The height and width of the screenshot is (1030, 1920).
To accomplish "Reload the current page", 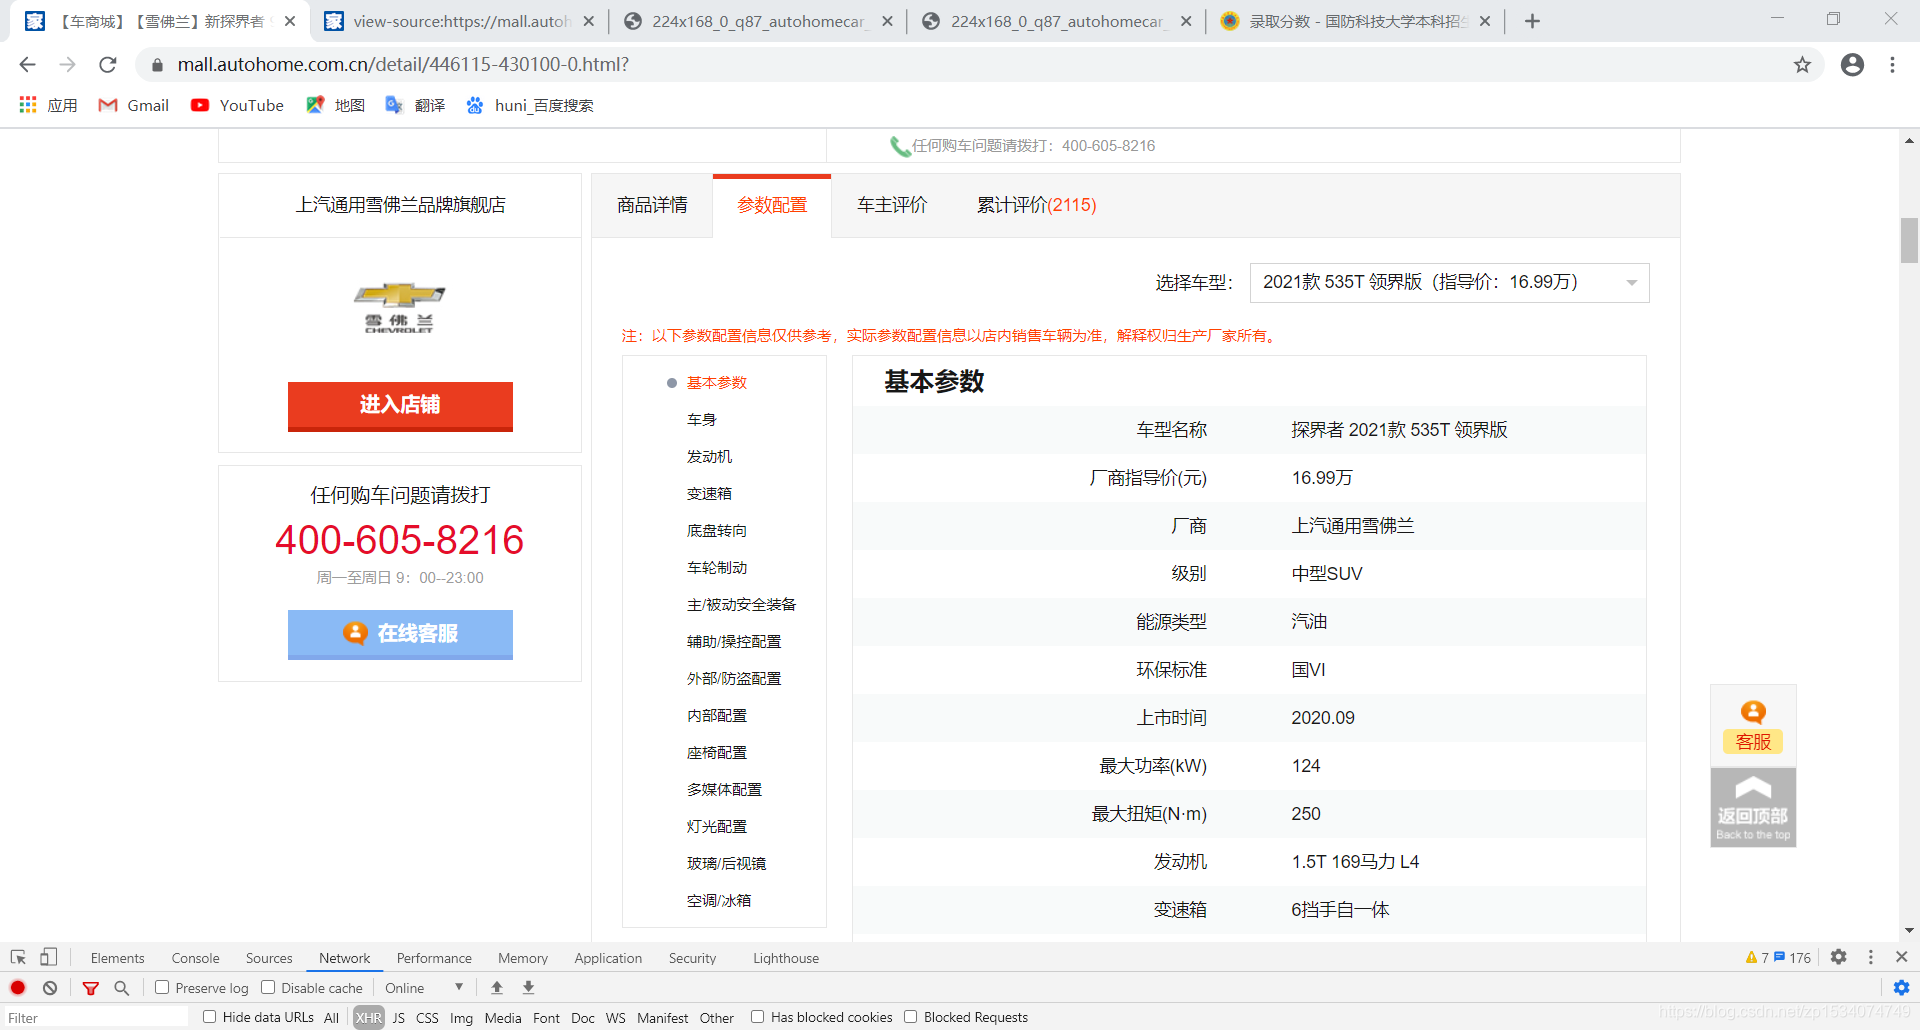I will 108,65.
